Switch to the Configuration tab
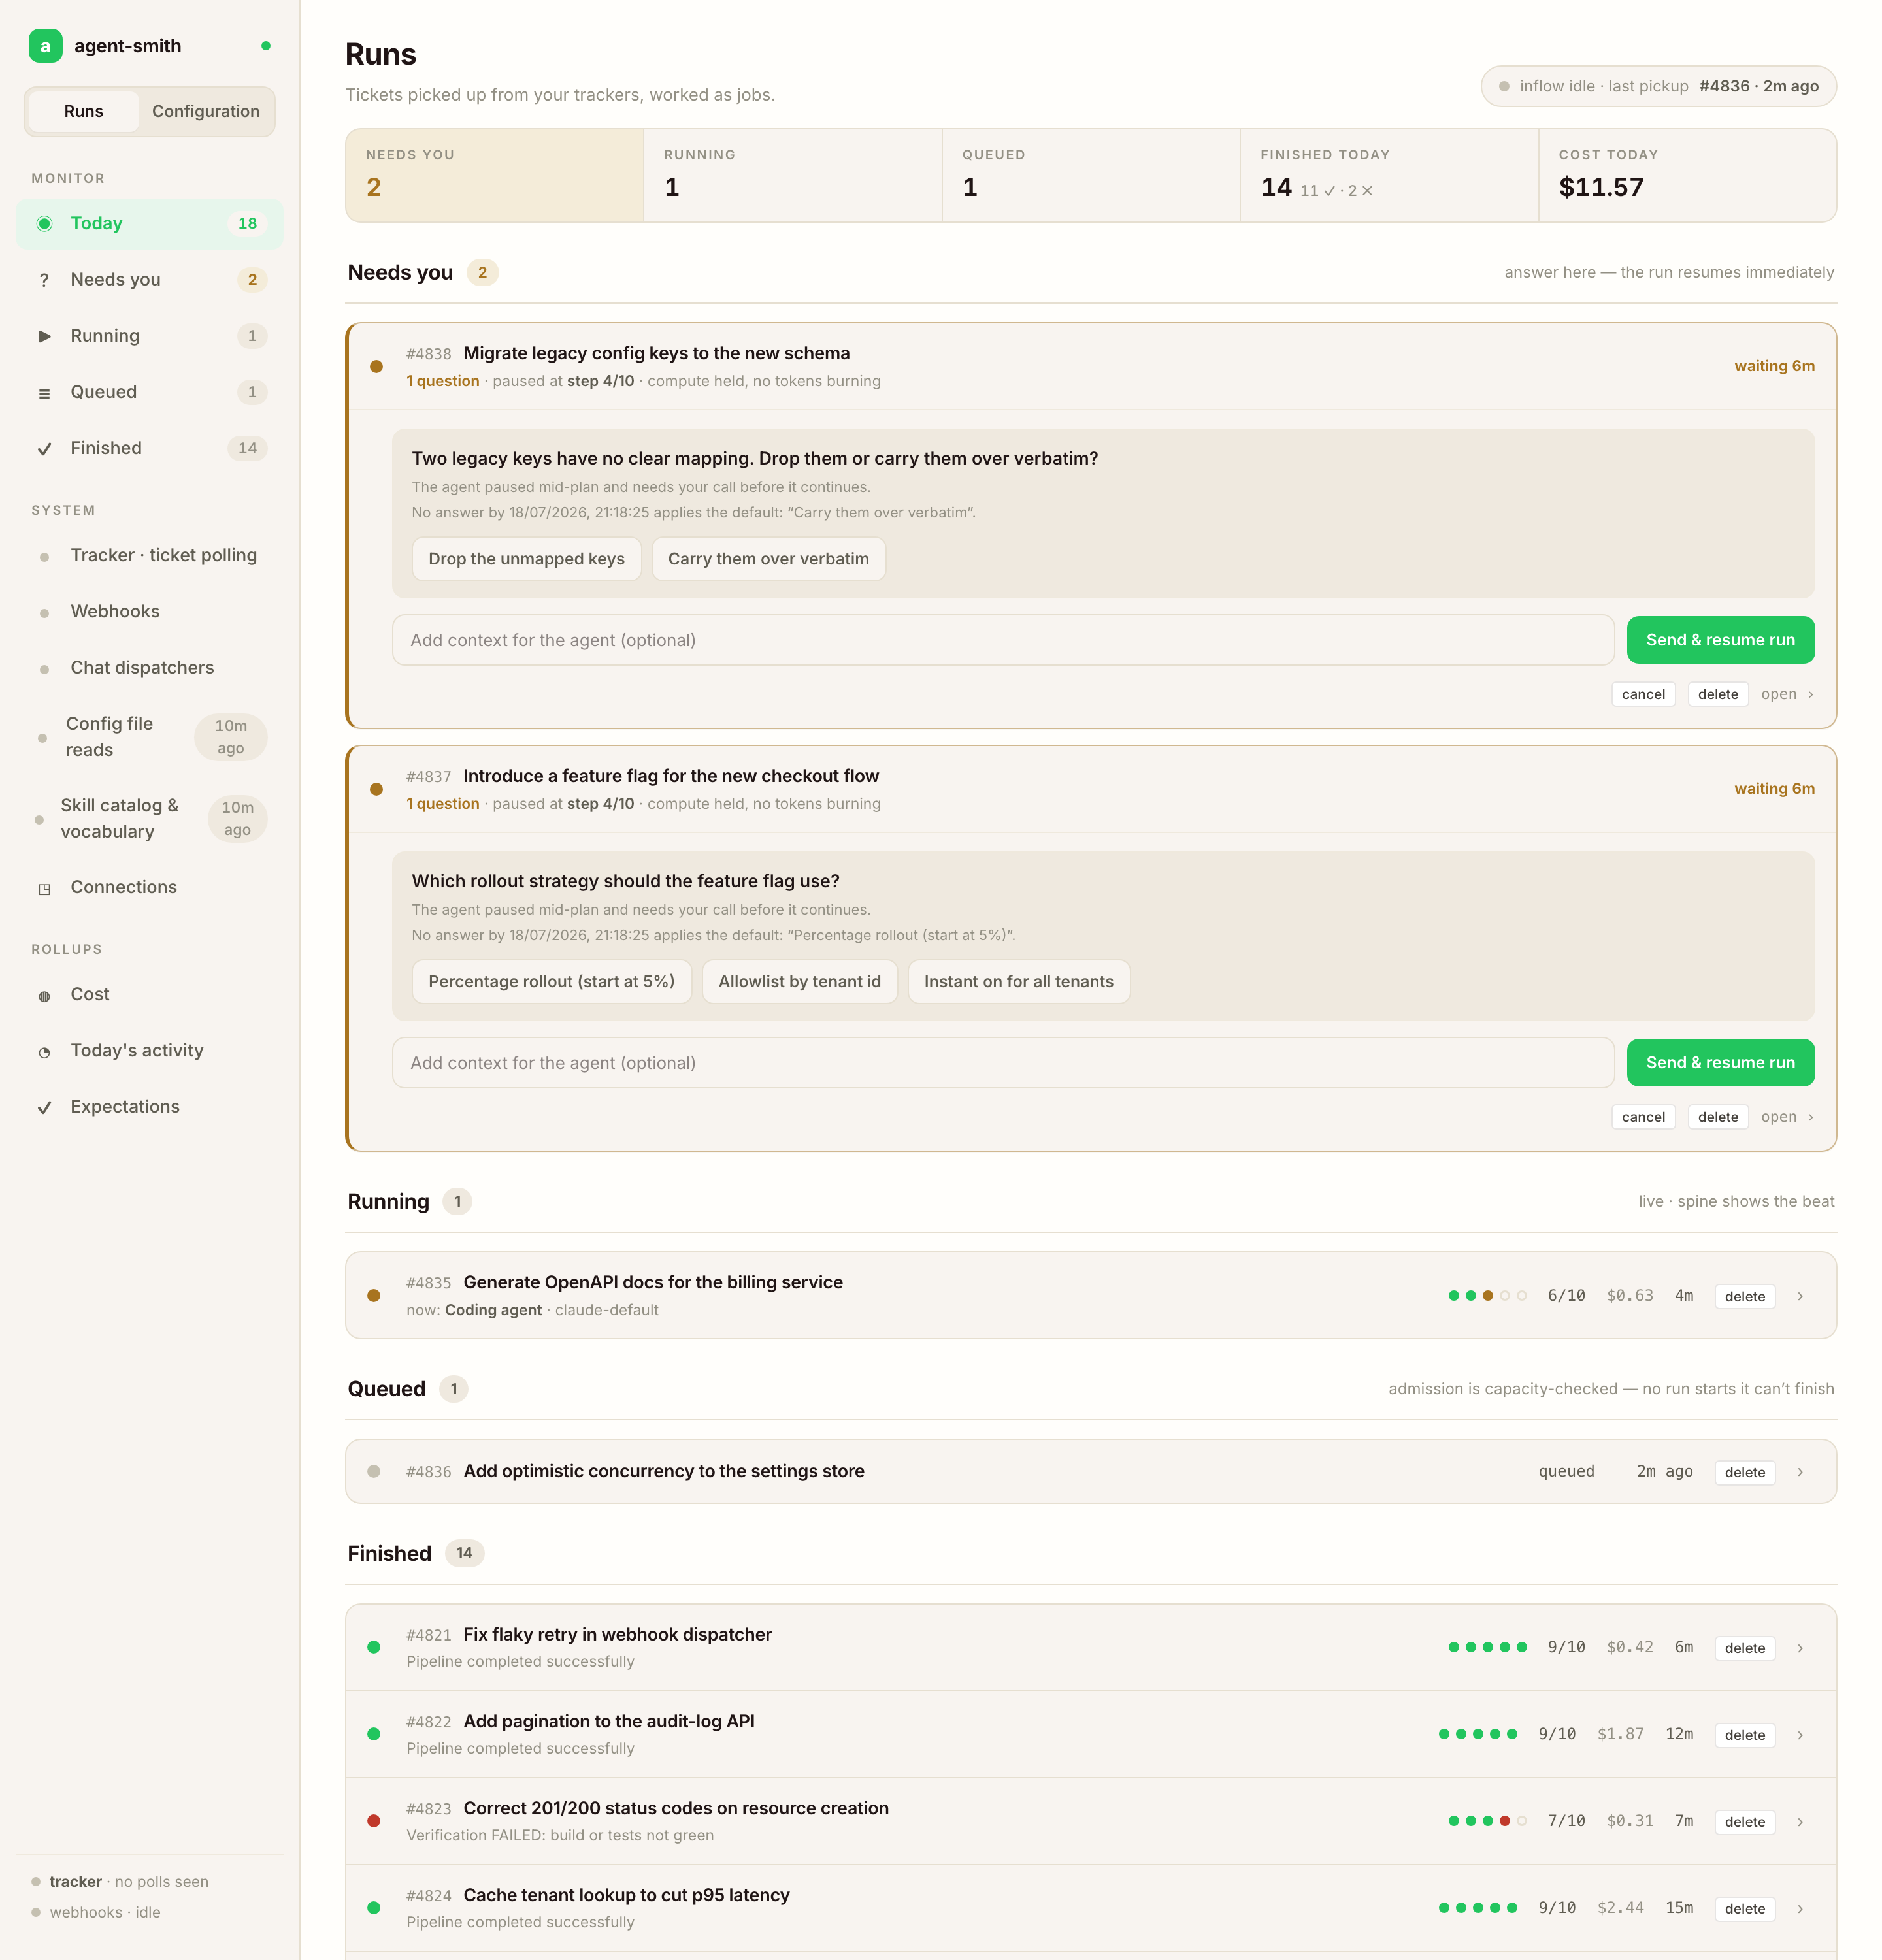The image size is (1882, 1960). tap(206, 111)
